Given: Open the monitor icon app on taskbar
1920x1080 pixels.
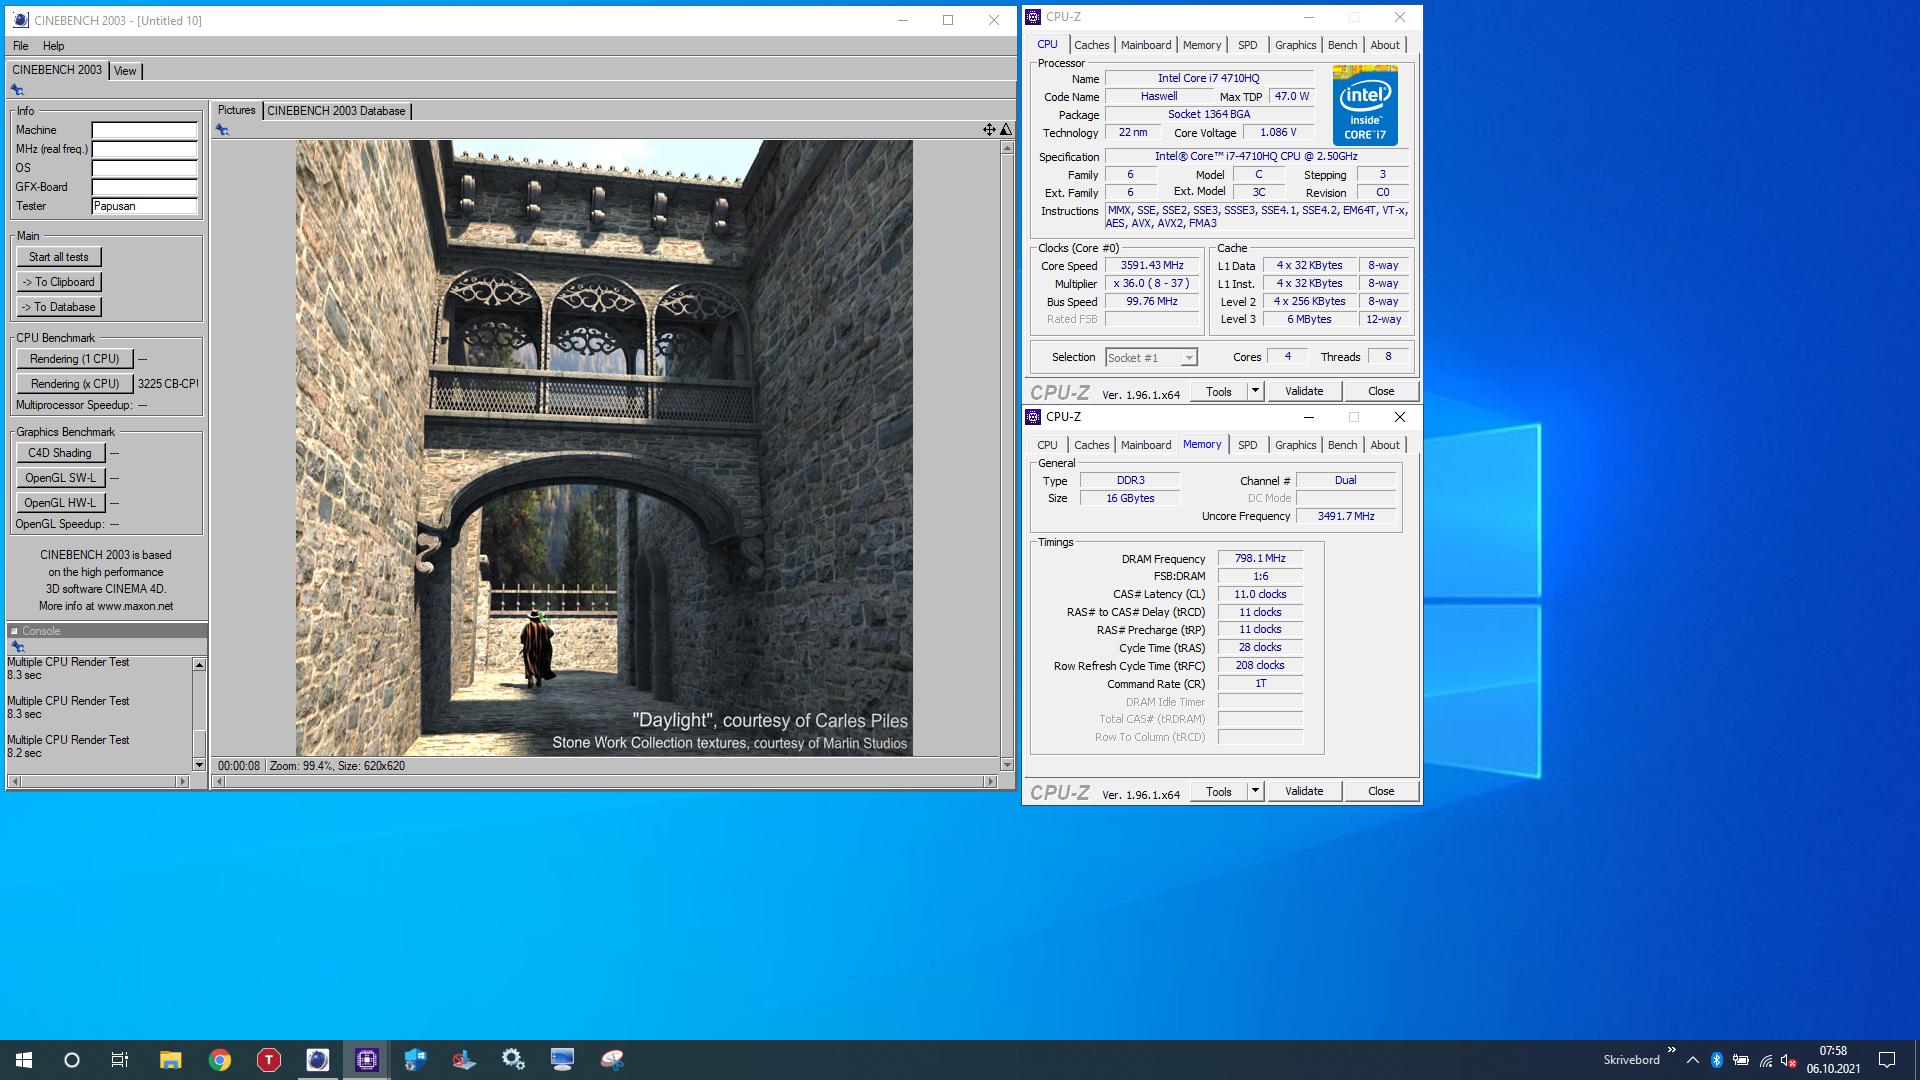Looking at the screenshot, I should coord(563,1060).
